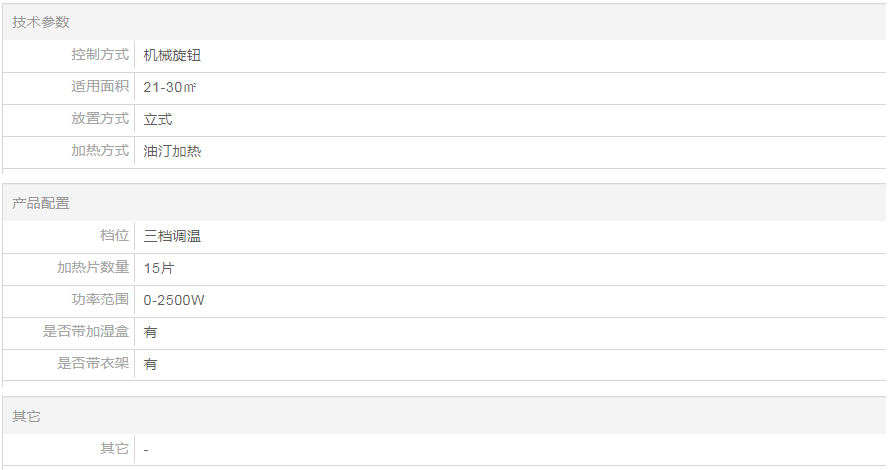Click the 0-2500W power value
This screenshot has height=470, width=889.
pyautogui.click(x=174, y=300)
